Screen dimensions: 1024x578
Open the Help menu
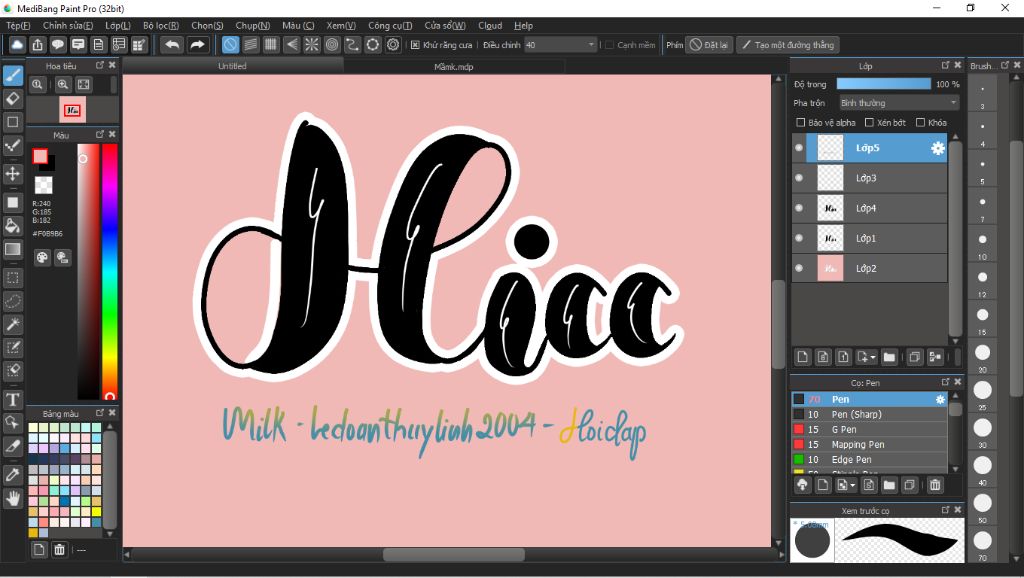click(523, 25)
